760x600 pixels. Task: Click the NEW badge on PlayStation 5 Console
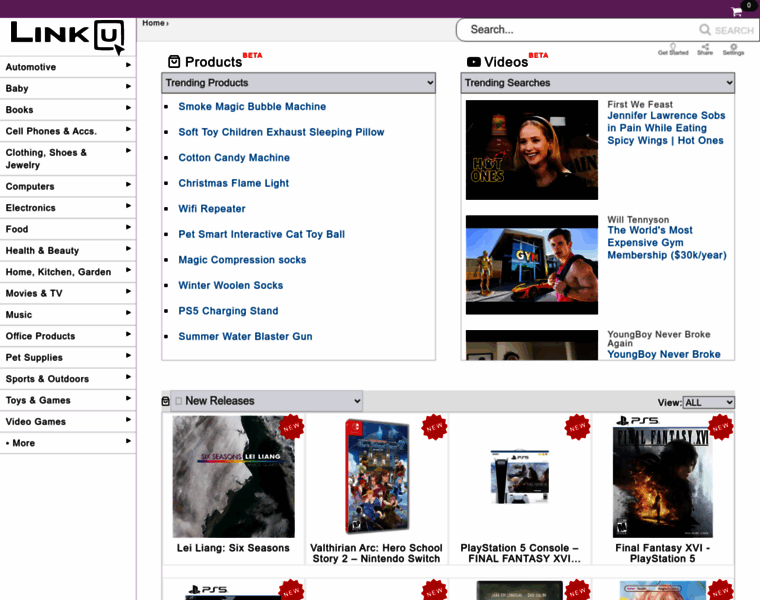577,427
